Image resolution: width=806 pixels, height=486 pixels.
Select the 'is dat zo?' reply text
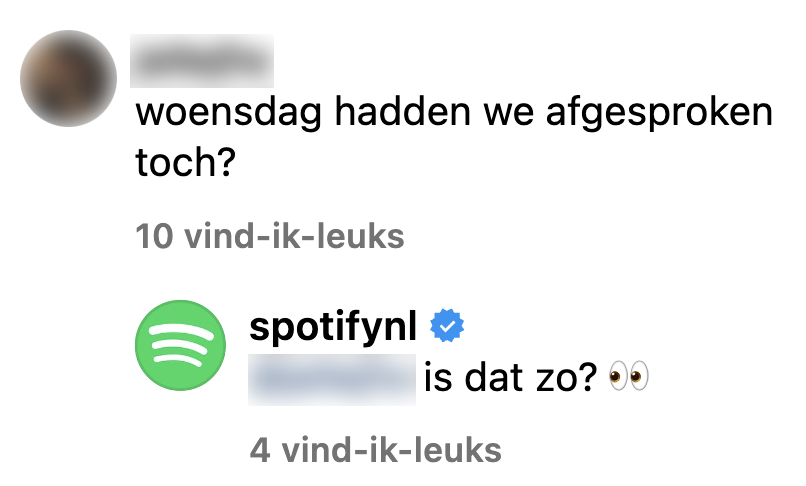pyautogui.click(x=510, y=377)
